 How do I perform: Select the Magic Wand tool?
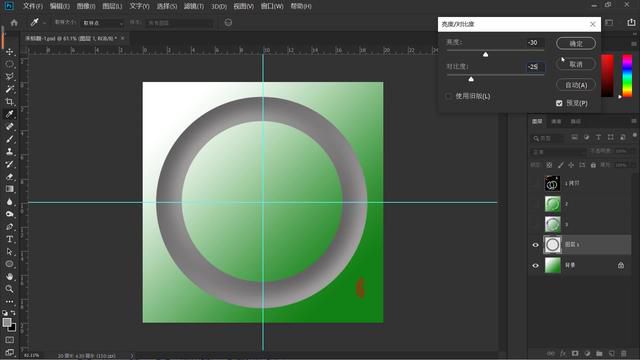click(9, 89)
